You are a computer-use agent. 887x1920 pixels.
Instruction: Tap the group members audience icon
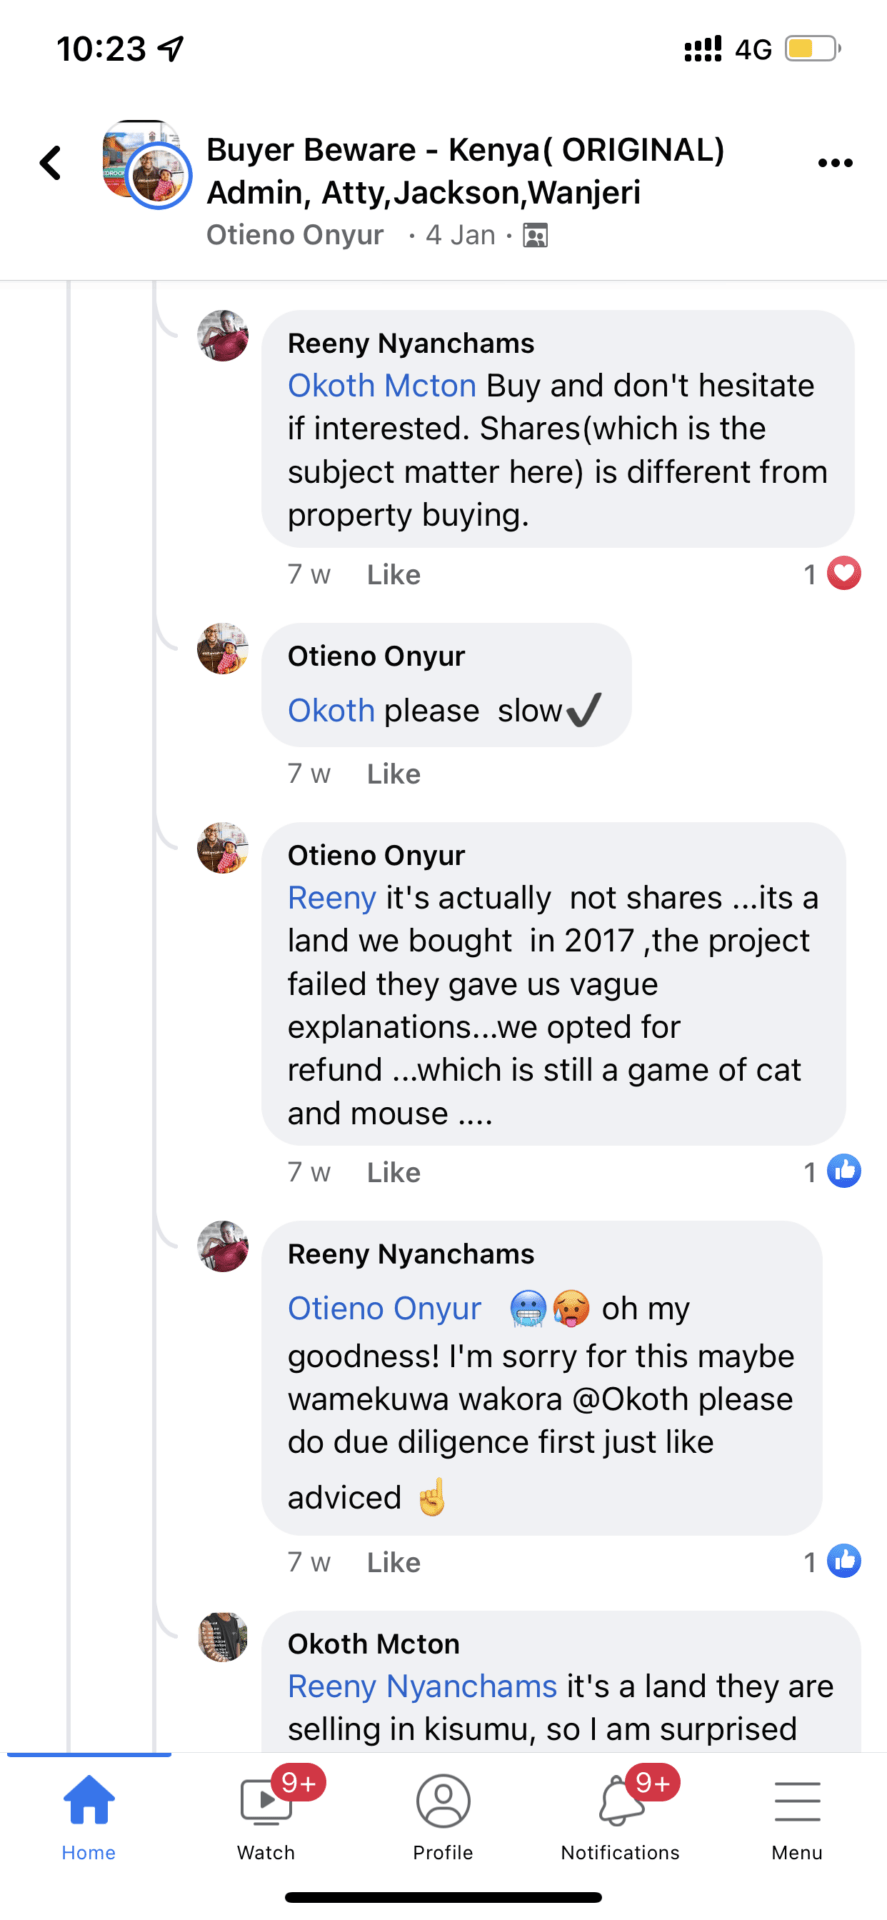[x=536, y=236]
